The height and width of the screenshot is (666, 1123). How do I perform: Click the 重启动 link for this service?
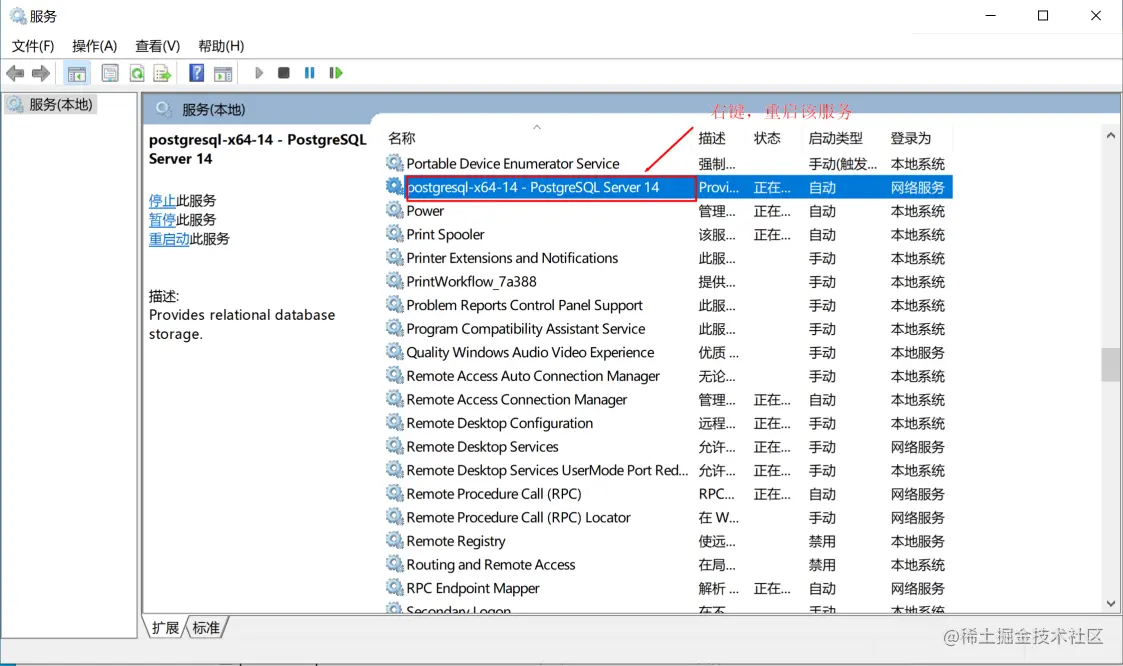point(169,239)
